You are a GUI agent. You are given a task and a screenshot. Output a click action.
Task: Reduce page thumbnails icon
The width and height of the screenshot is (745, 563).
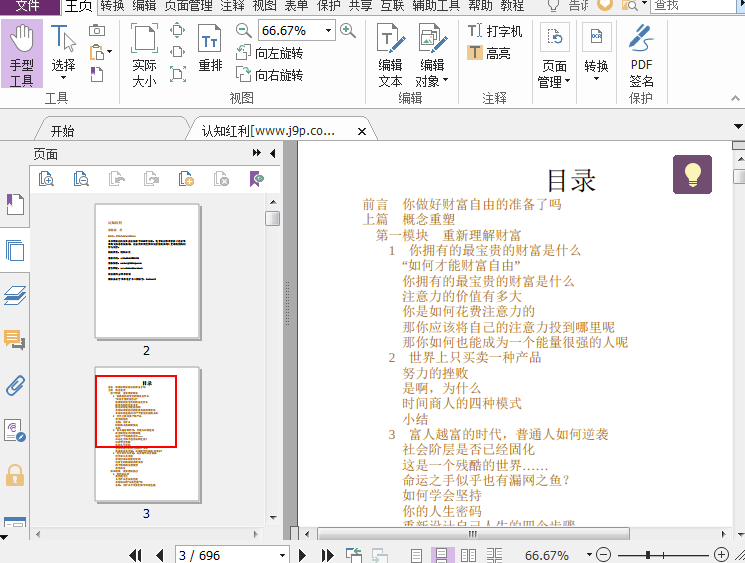click(x=81, y=179)
